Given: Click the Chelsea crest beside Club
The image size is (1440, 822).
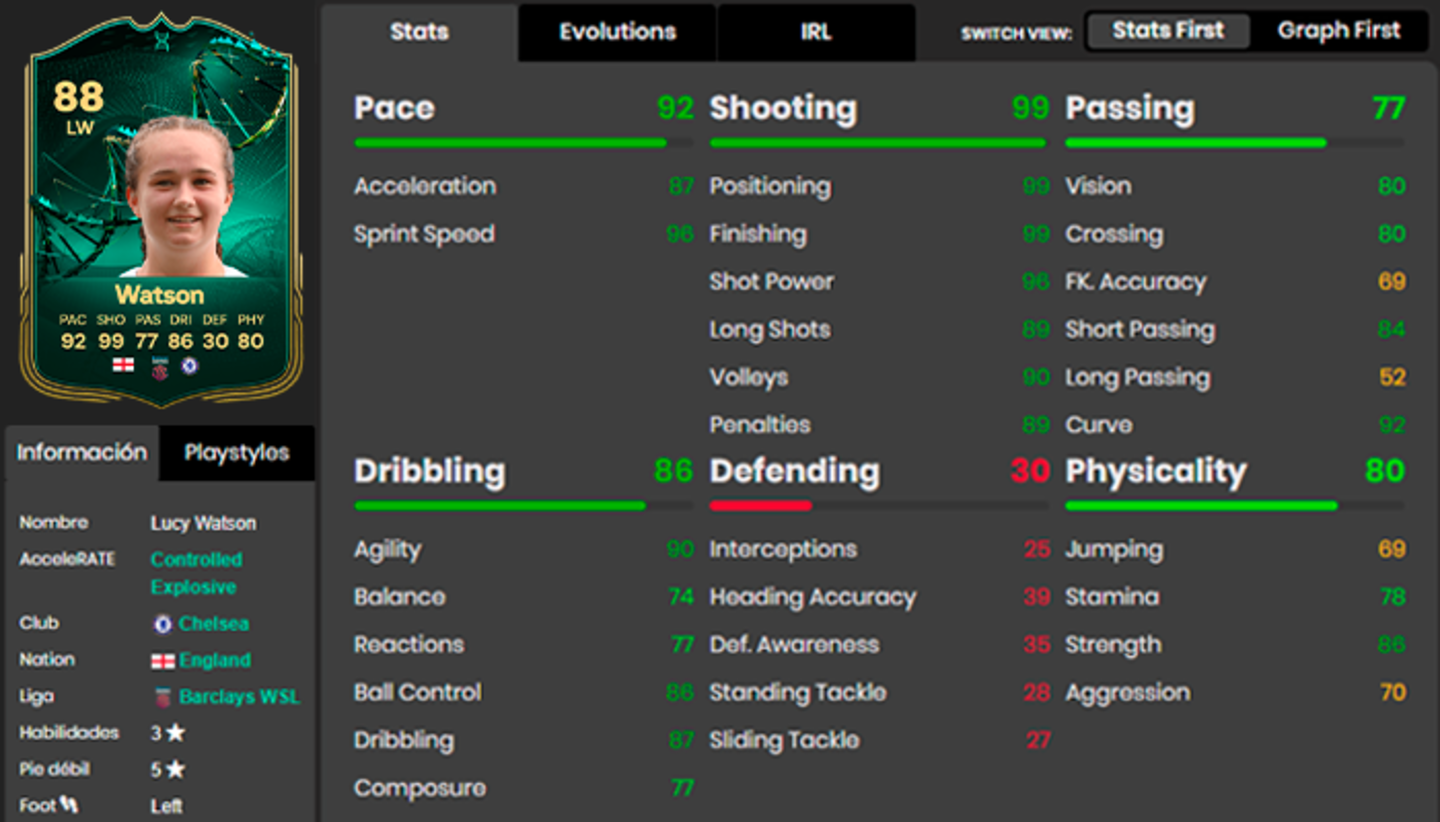Looking at the screenshot, I should [162, 624].
